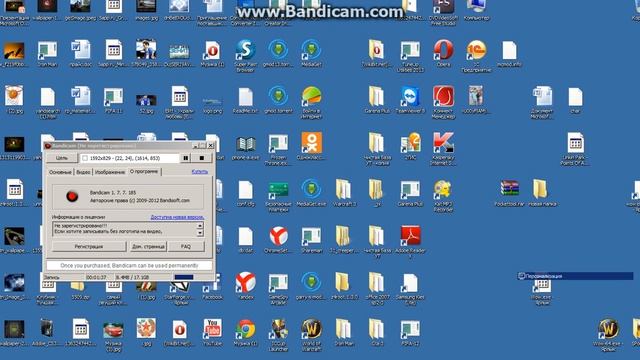The height and width of the screenshot is (360, 640).
Task: Switch to the Основные tab
Action: [x=60, y=172]
